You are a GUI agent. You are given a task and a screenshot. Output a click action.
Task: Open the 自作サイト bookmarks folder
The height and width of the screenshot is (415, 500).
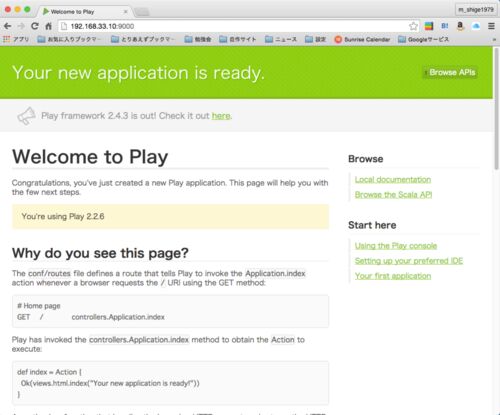pos(238,39)
